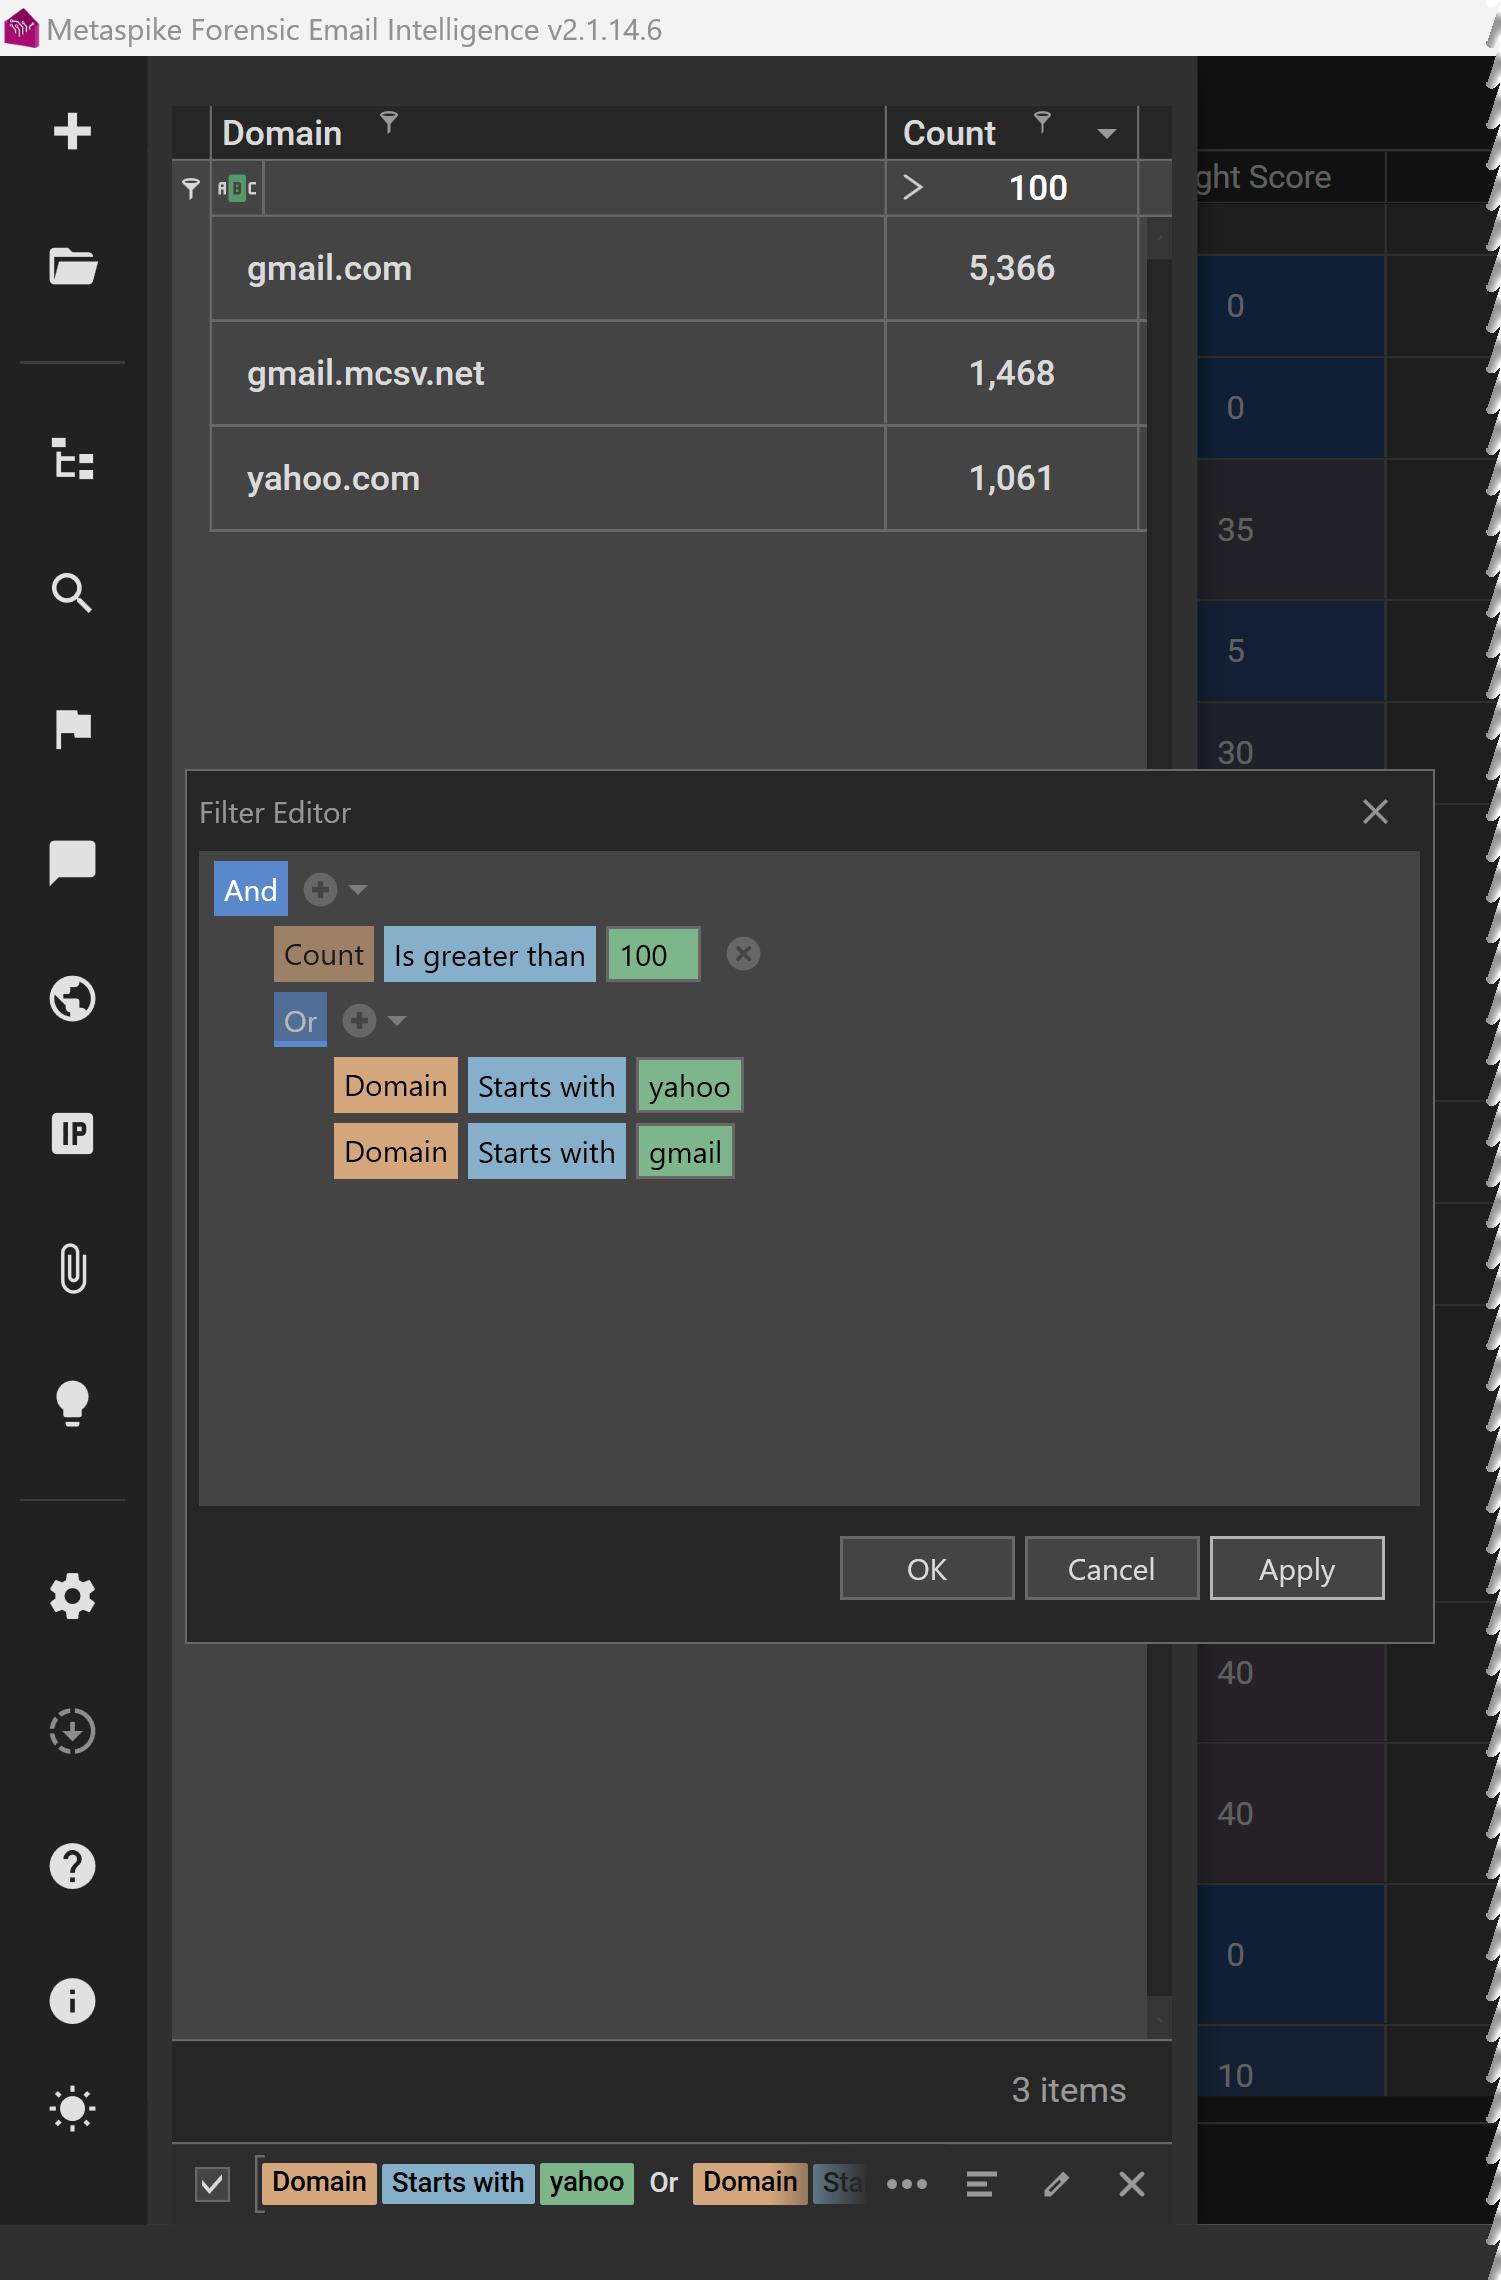Image resolution: width=1501 pixels, height=2280 pixels.
Task: Click the Domain filter row input
Action: point(574,188)
